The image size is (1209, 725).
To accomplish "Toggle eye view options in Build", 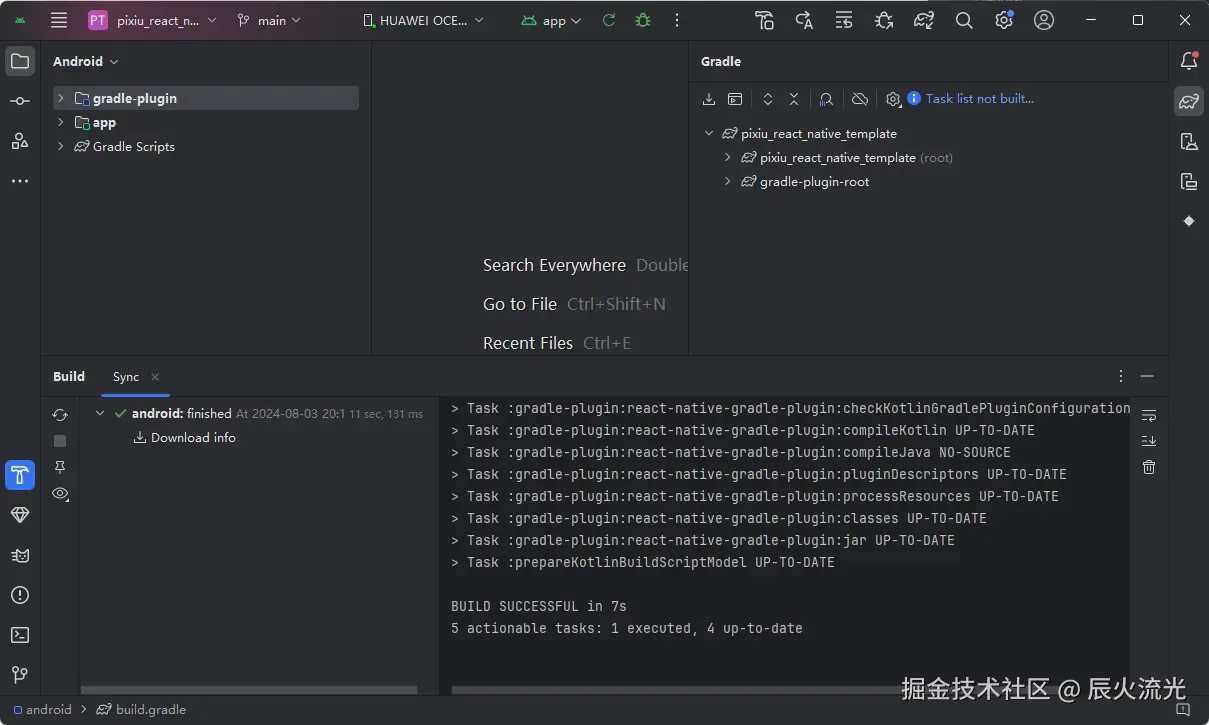I will point(60,493).
